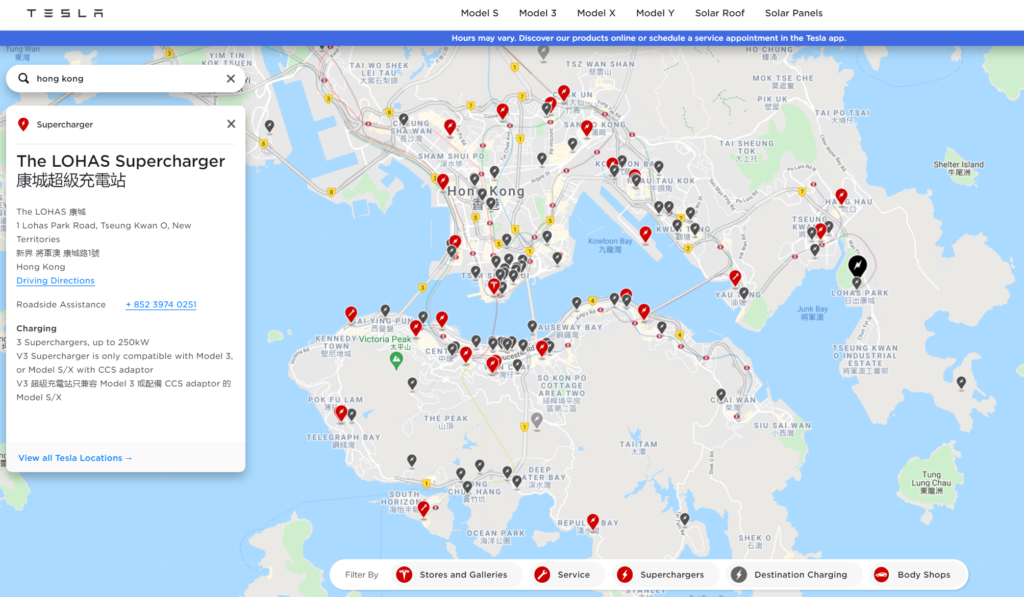Open the Model X menu item

[596, 13]
